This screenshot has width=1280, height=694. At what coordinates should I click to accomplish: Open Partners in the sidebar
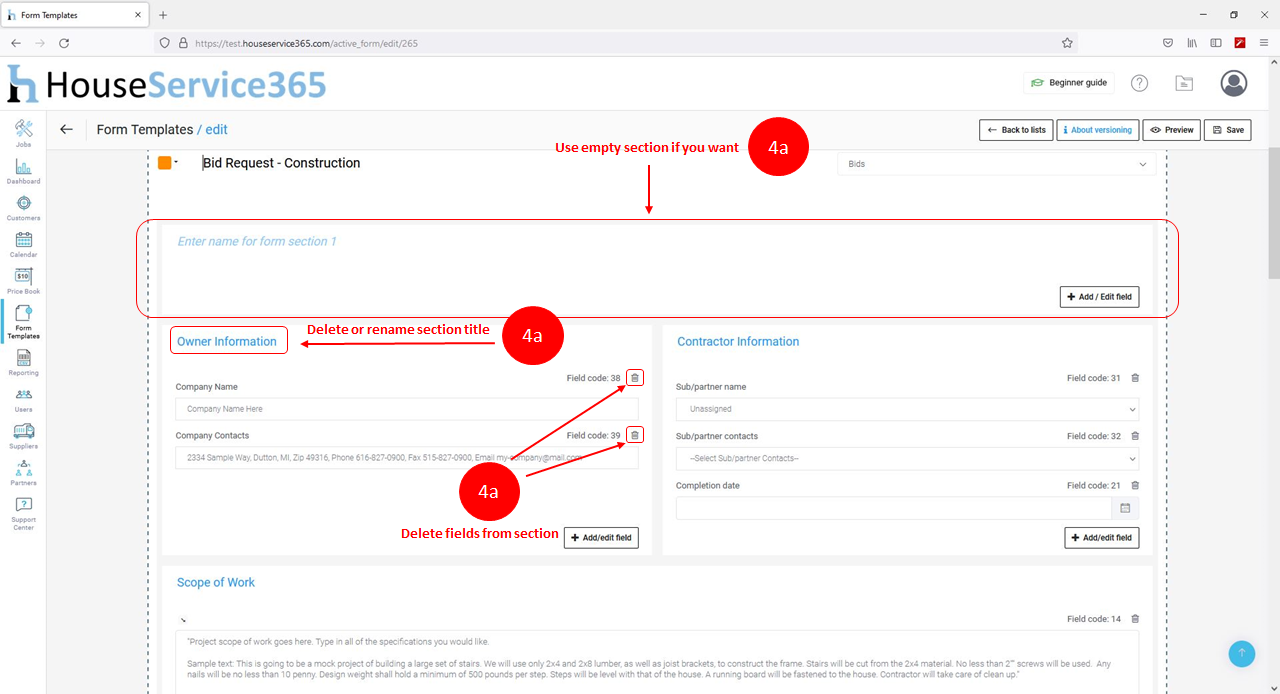[x=23, y=473]
